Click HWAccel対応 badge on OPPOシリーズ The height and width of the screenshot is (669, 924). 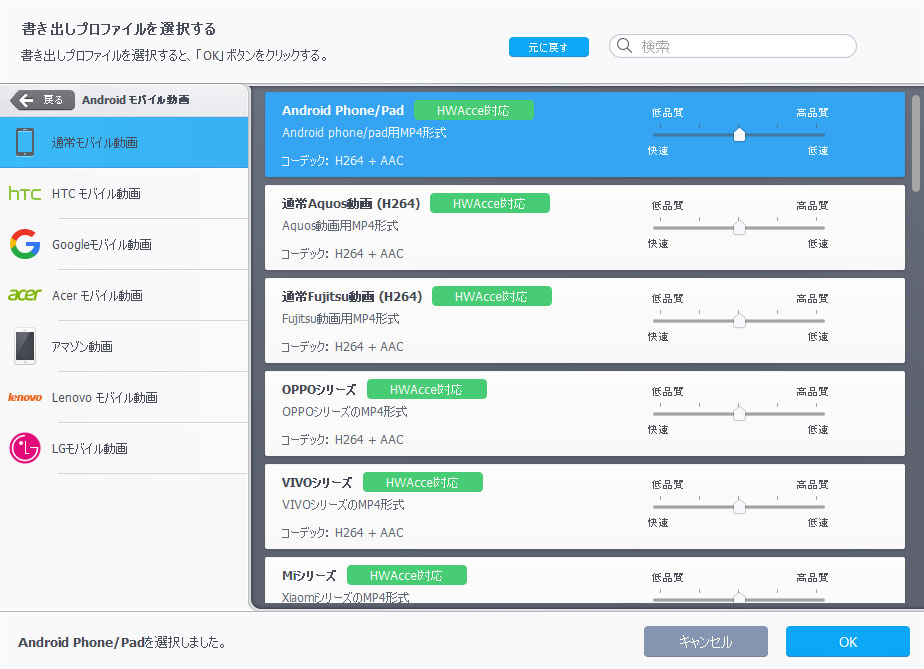(427, 390)
